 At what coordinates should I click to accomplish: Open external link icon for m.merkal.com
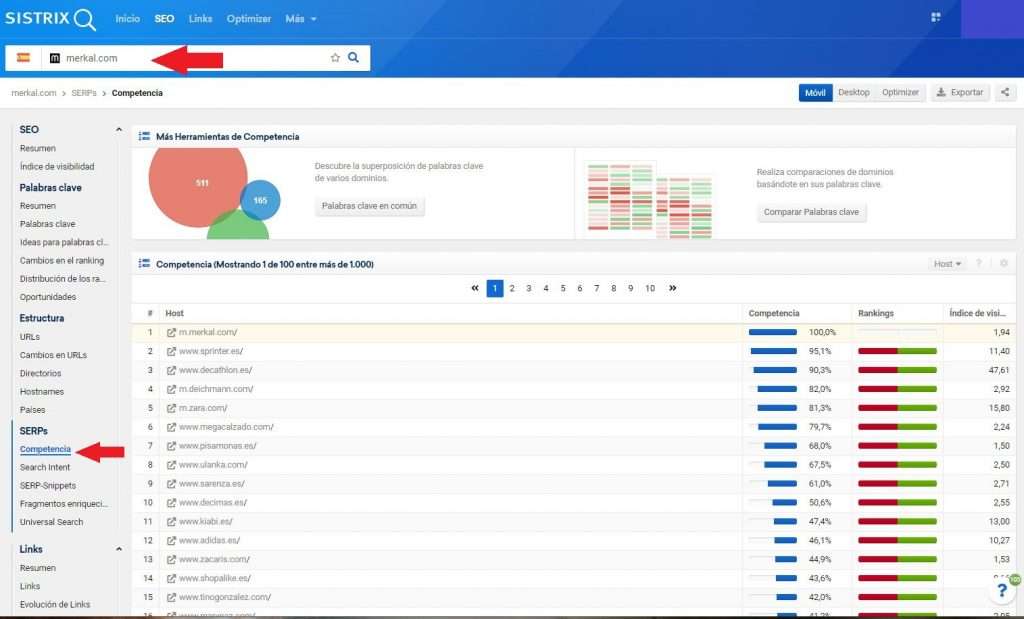point(171,332)
